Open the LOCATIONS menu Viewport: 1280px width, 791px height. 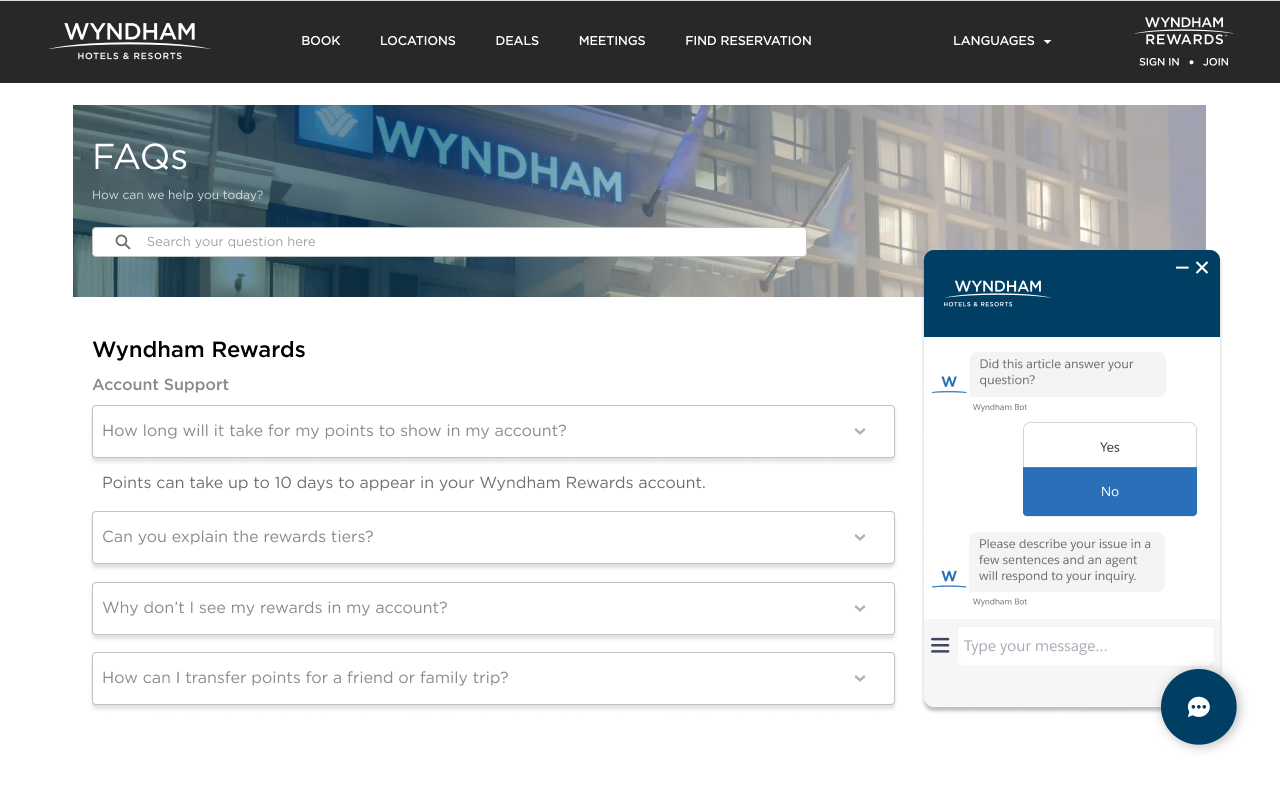tap(418, 41)
